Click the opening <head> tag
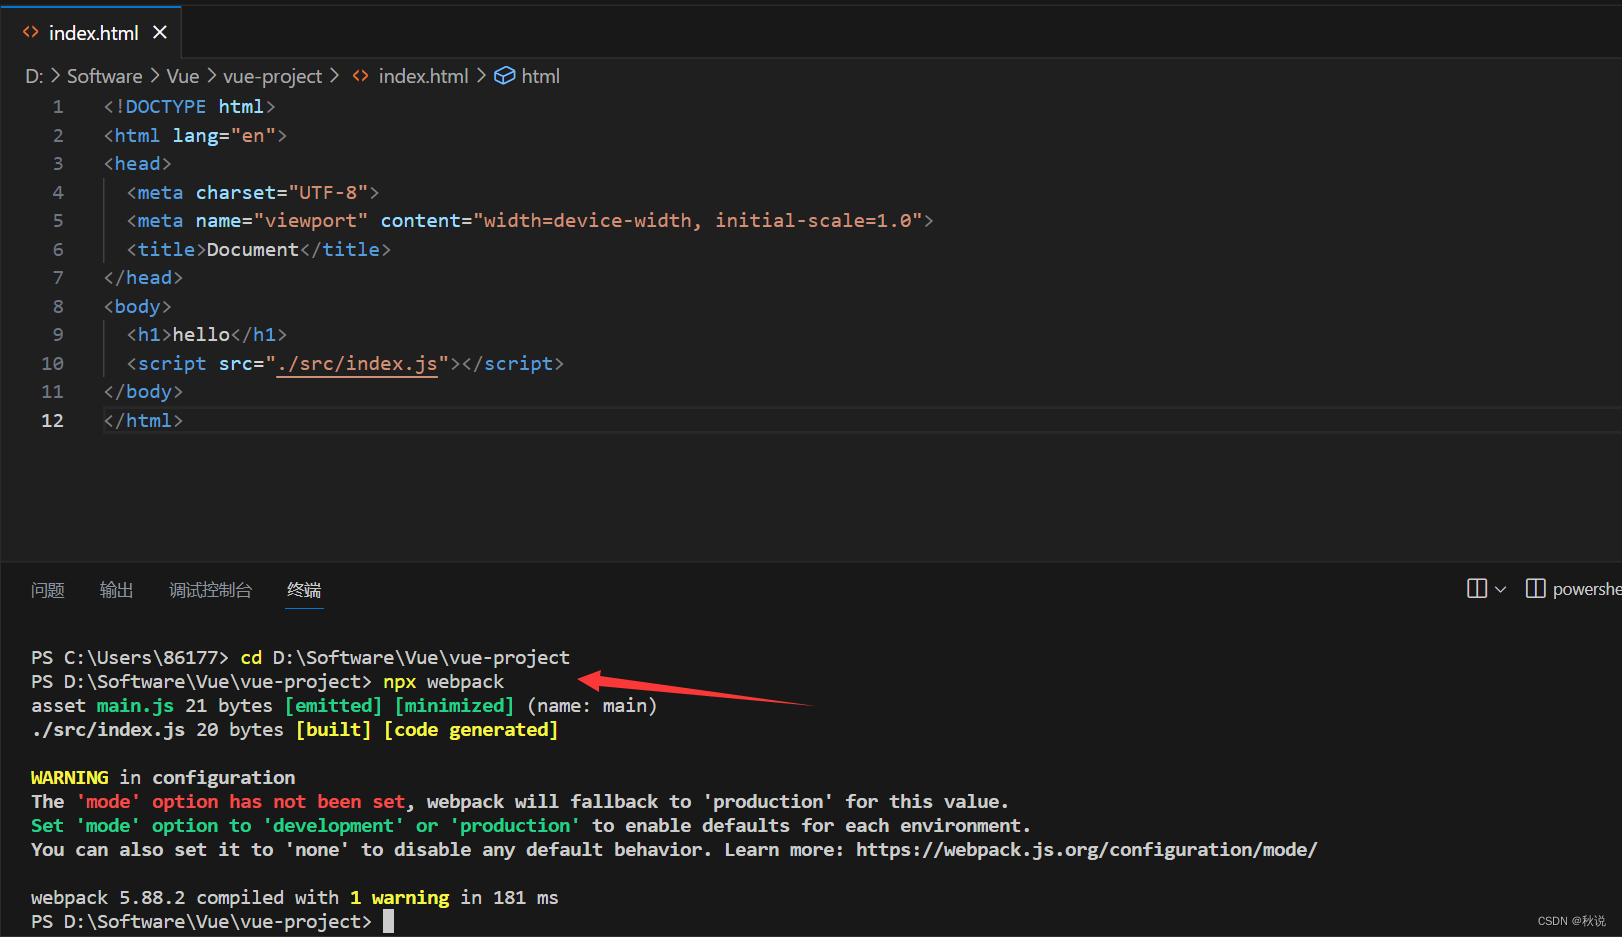This screenshot has width=1622, height=937. [x=138, y=164]
